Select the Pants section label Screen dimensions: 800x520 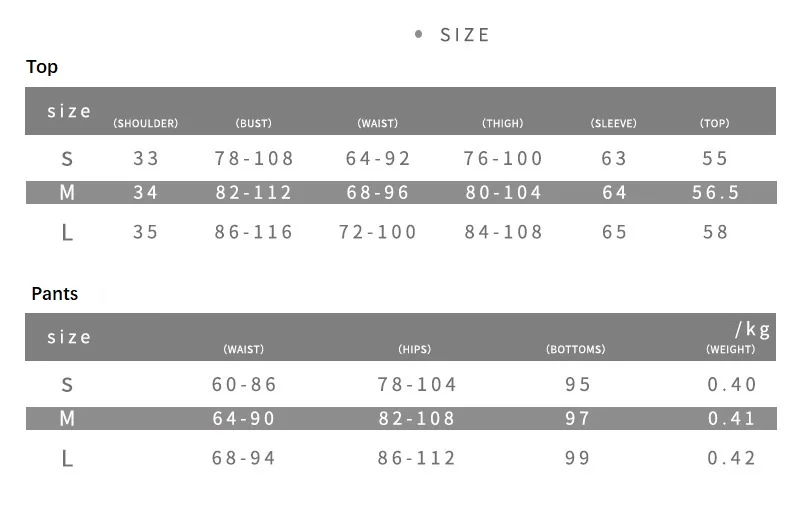pos(55,294)
